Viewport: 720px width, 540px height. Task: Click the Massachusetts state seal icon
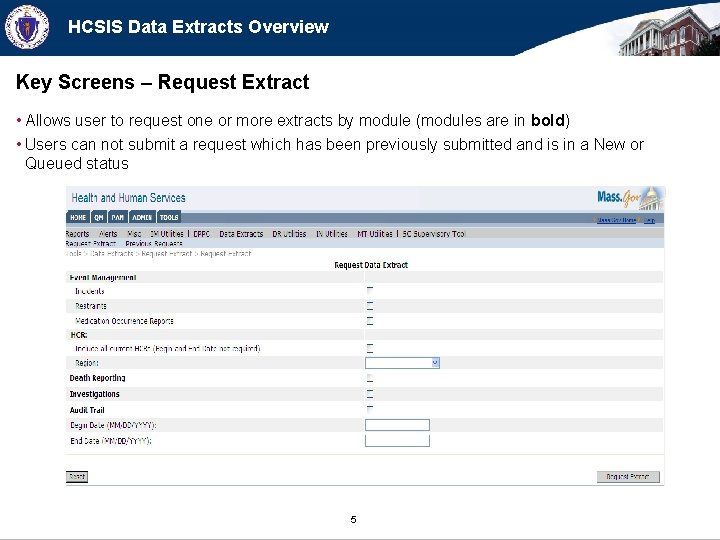click(x=27, y=27)
